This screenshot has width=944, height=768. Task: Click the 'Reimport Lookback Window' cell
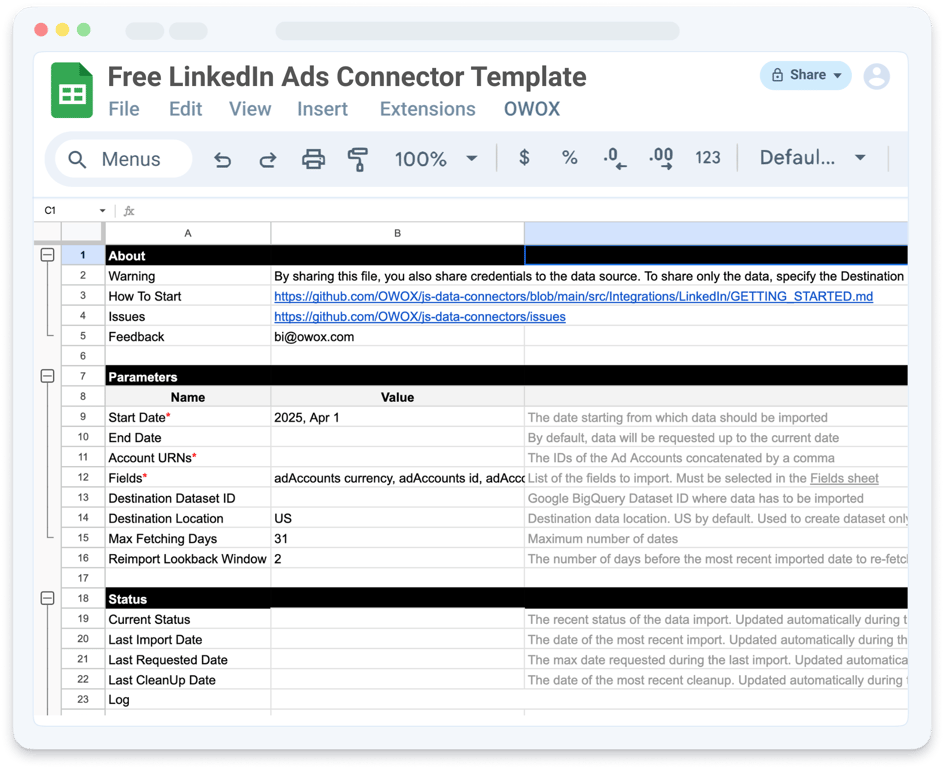coord(188,559)
